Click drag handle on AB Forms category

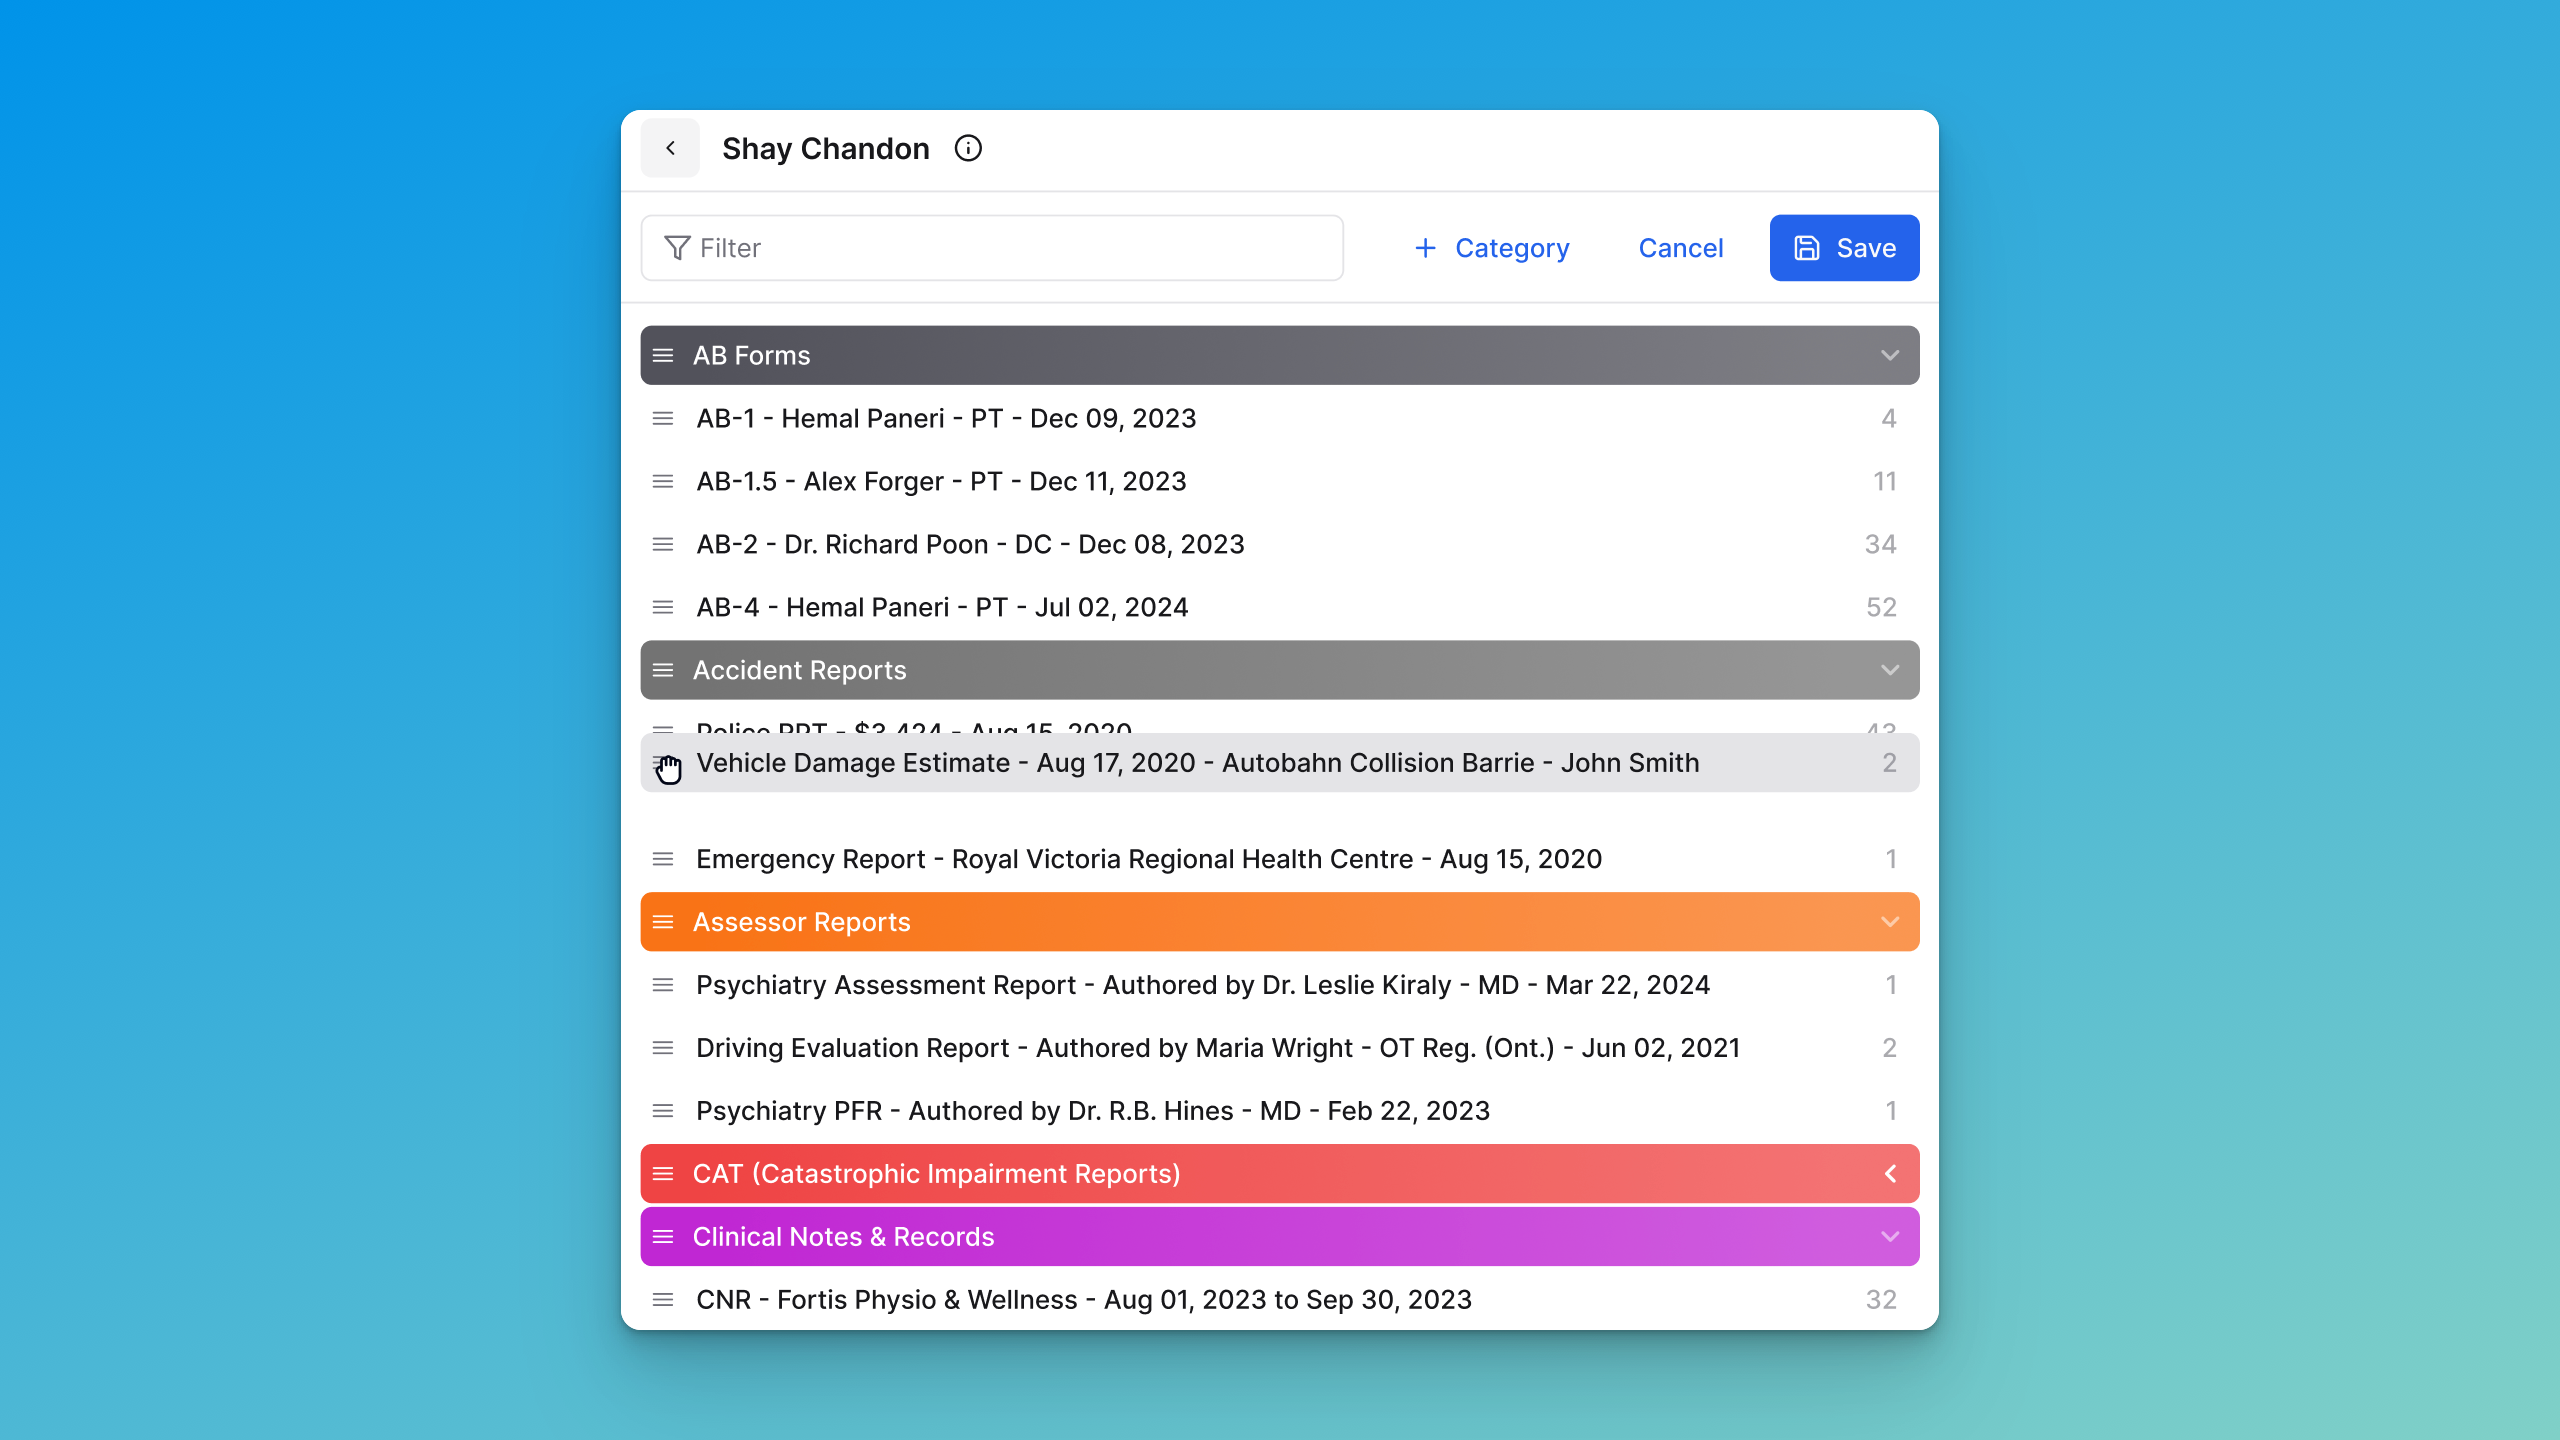click(663, 355)
